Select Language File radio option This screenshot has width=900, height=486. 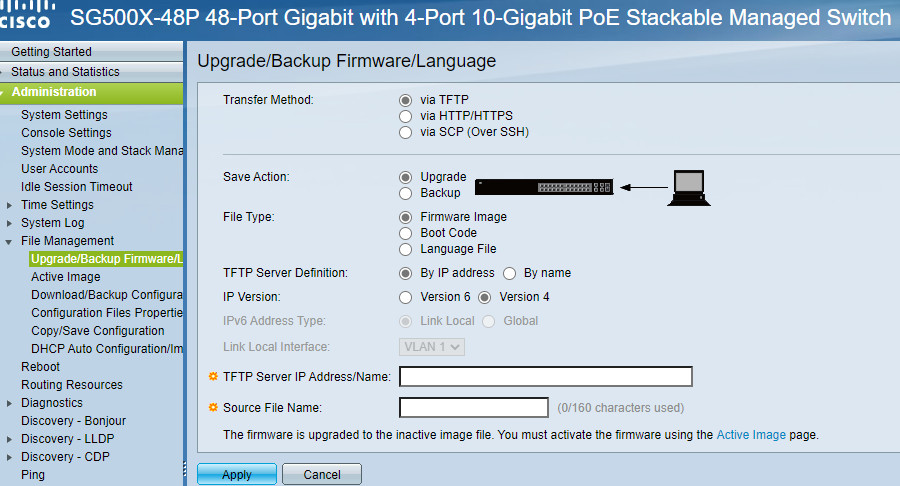coord(405,249)
